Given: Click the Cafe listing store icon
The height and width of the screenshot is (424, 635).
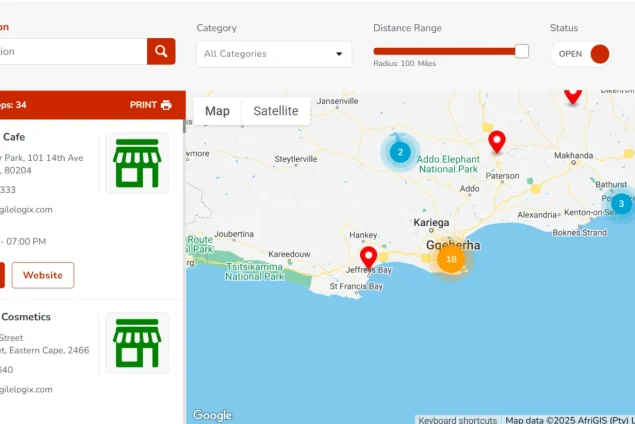Looking at the screenshot, I should (x=137, y=163).
